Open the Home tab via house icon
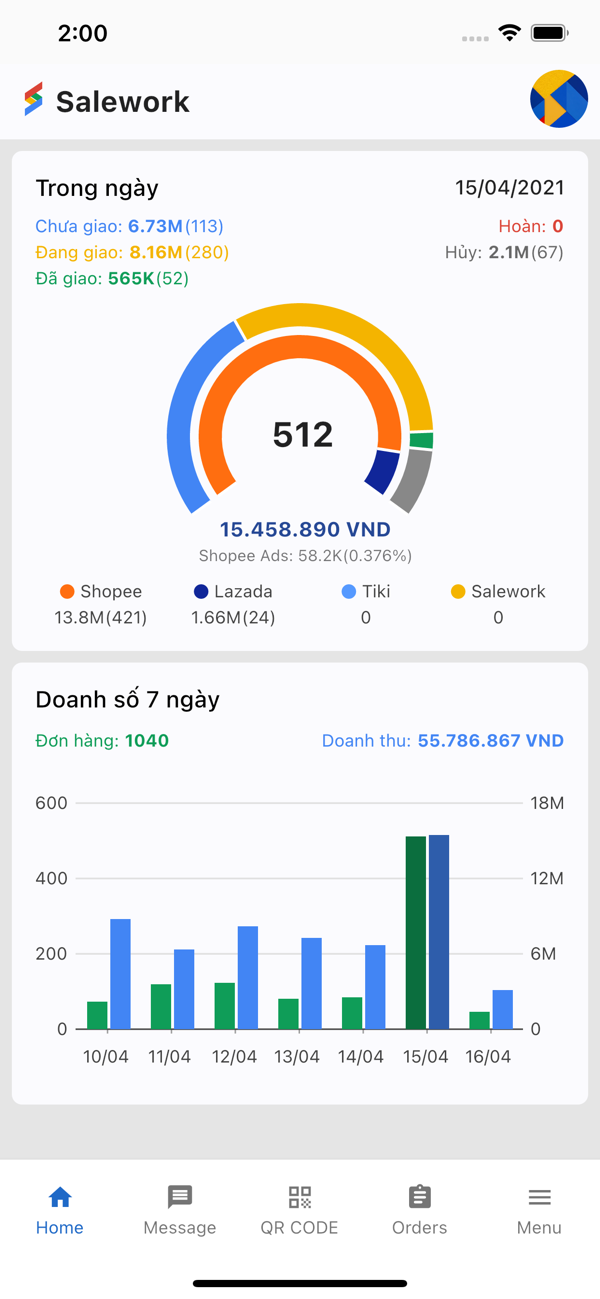The height and width of the screenshot is (1299, 600). (60, 1195)
